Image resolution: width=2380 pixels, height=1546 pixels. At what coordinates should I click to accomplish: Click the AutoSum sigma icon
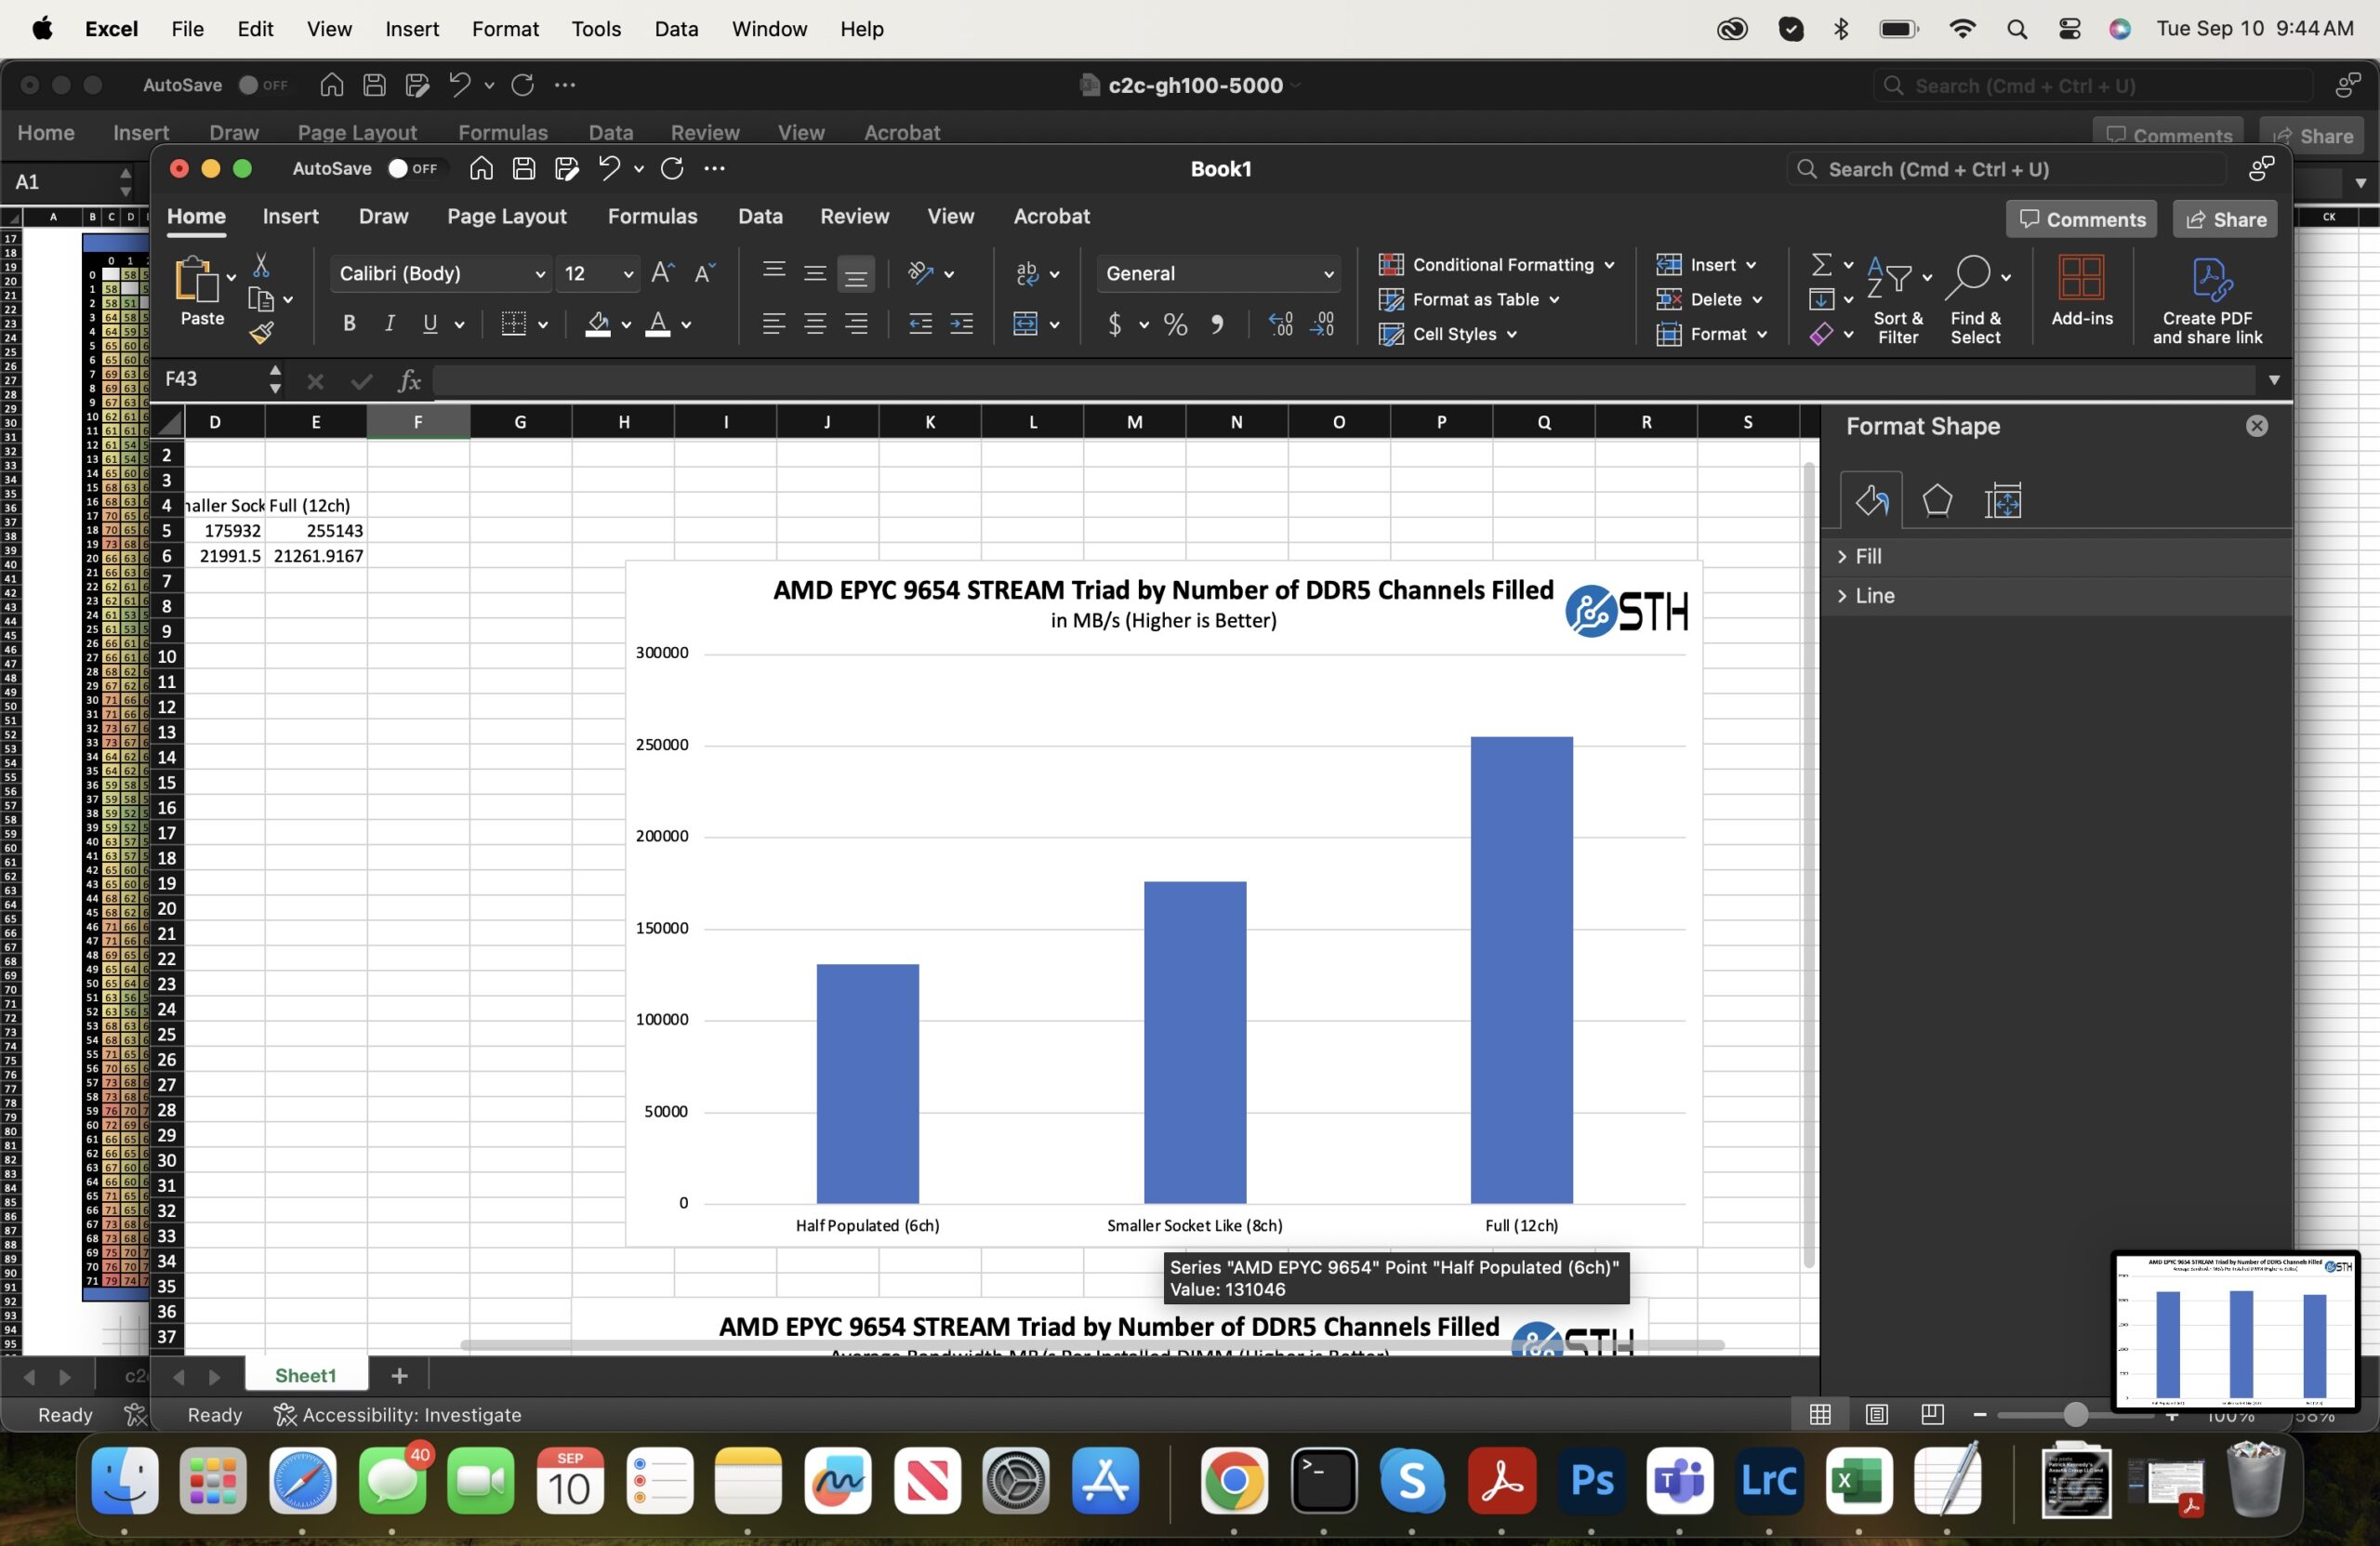tap(1822, 265)
